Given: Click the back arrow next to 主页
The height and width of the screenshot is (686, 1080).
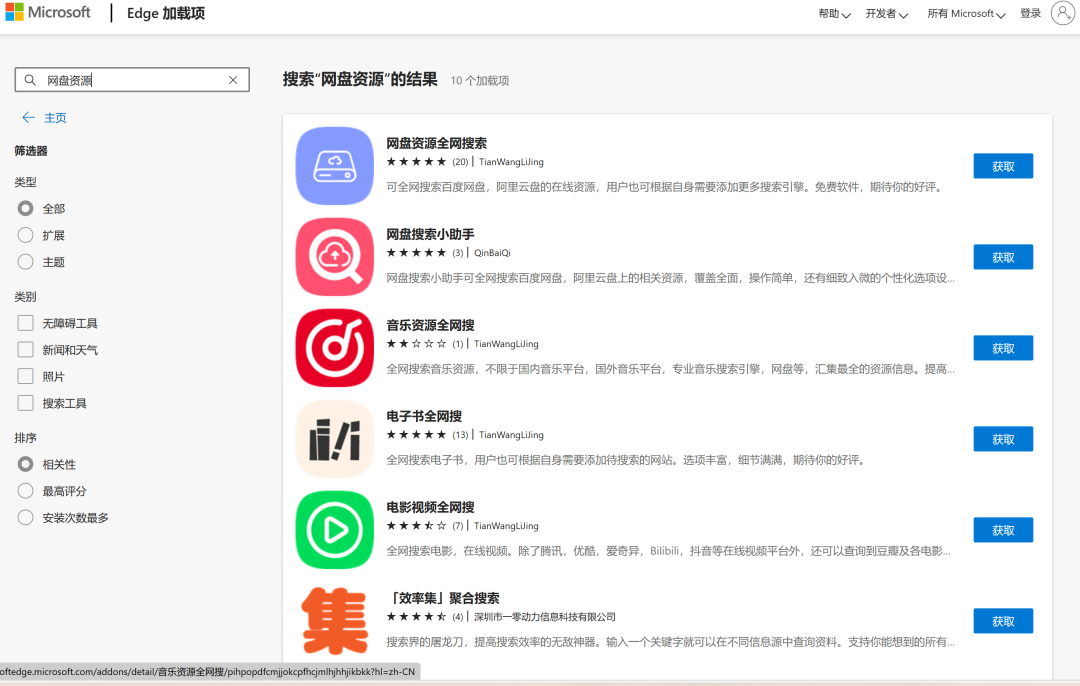Looking at the screenshot, I should [x=28, y=118].
